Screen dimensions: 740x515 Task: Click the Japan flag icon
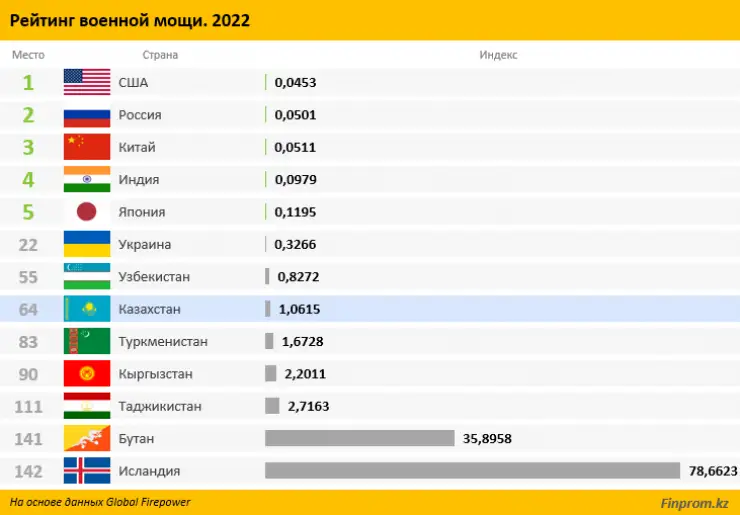(87, 212)
